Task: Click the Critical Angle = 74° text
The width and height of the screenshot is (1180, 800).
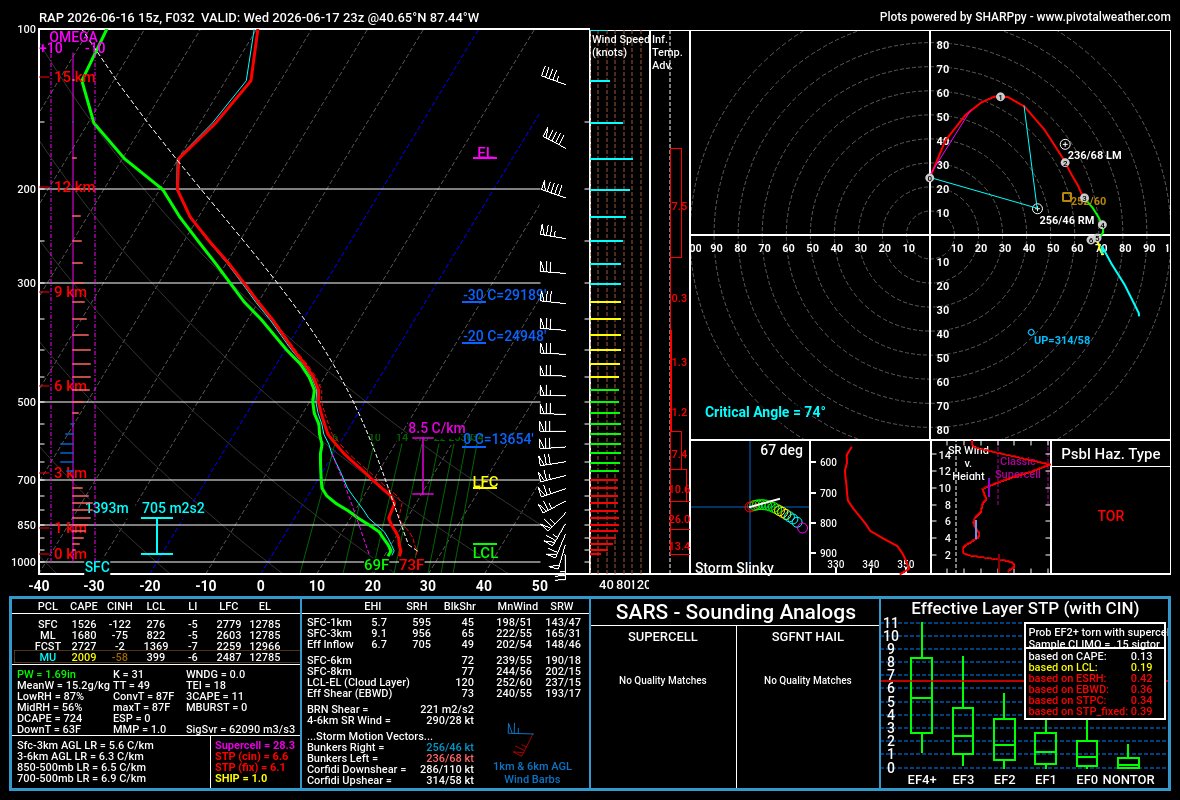Action: tap(765, 412)
